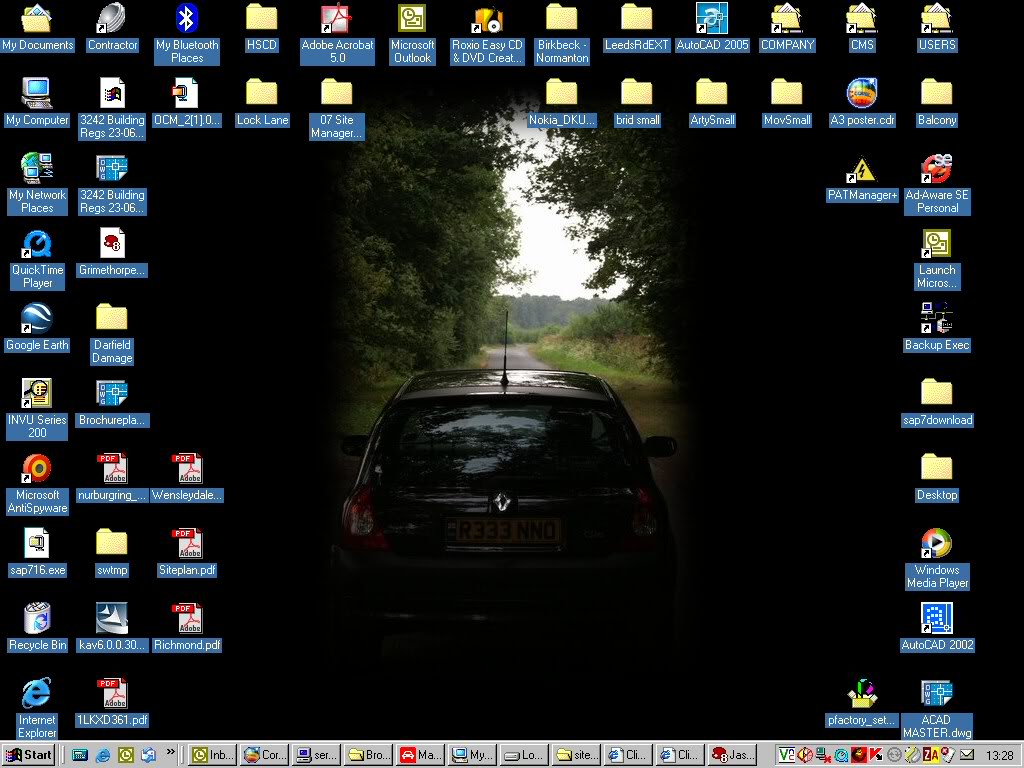Viewport: 1024px width, 768px height.
Task: Open the Recycle Bin
Action: (37, 619)
